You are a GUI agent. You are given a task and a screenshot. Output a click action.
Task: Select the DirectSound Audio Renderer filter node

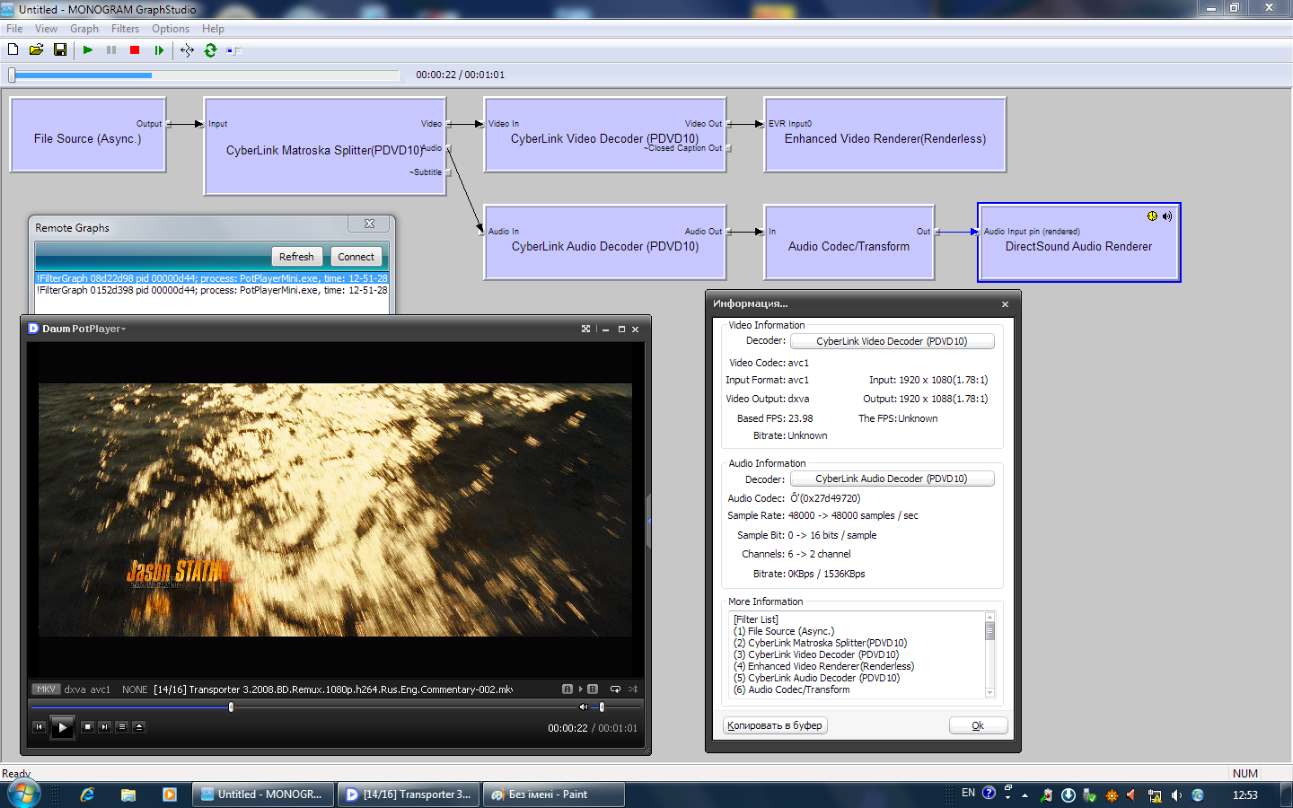[1079, 245]
